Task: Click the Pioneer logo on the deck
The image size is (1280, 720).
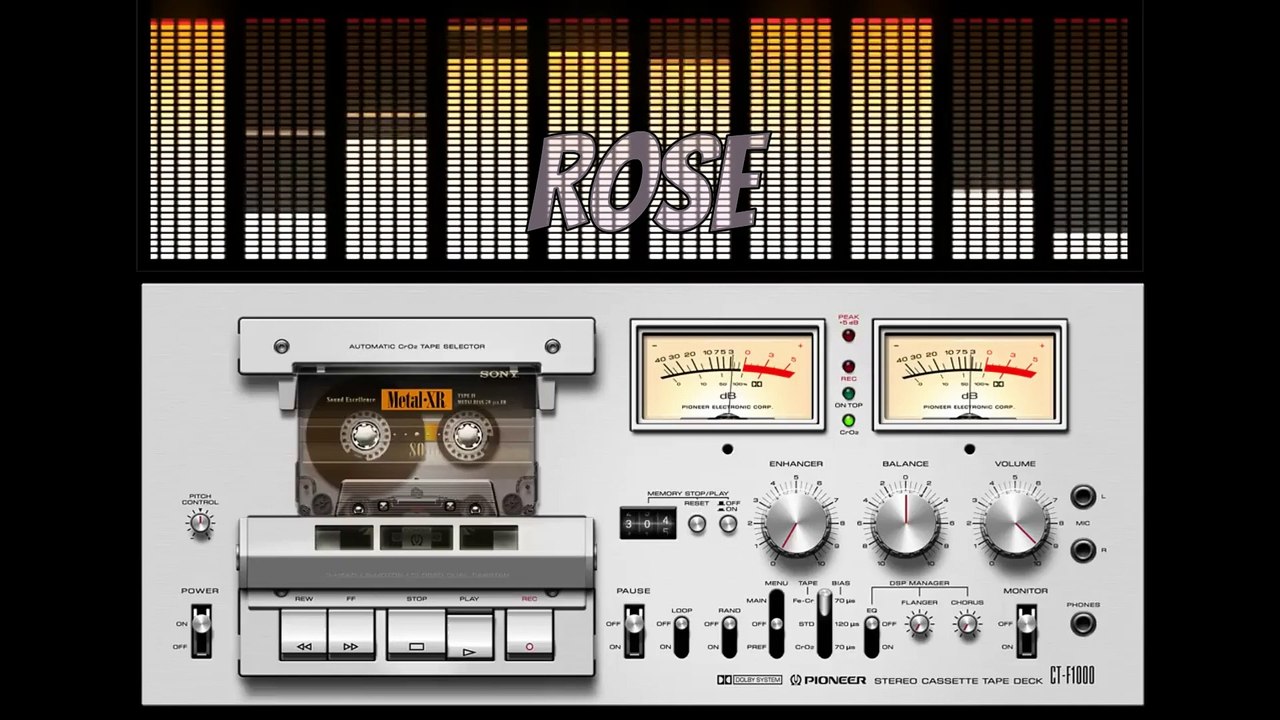Action: 827,680
